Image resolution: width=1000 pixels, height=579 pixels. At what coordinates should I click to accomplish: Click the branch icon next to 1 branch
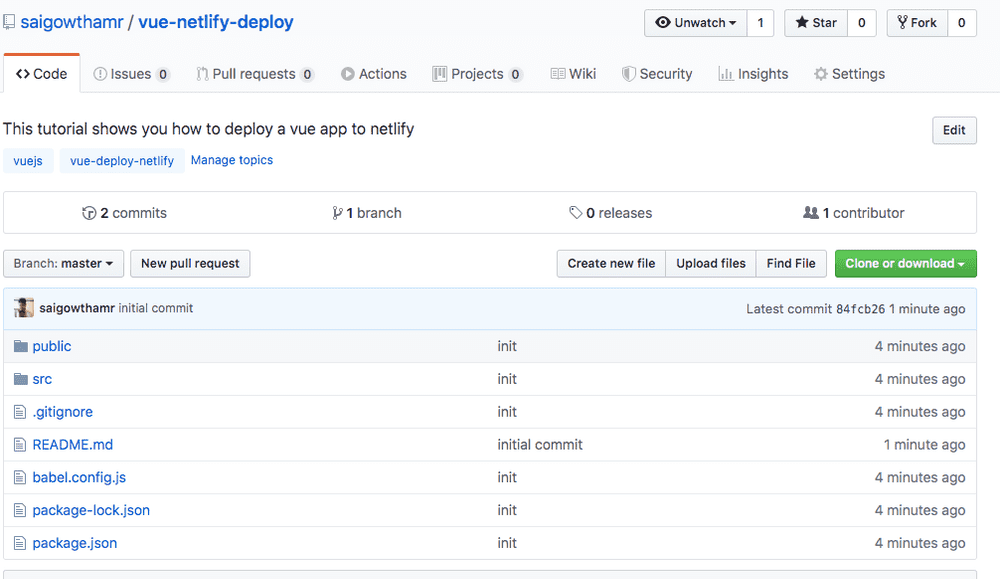tap(337, 213)
